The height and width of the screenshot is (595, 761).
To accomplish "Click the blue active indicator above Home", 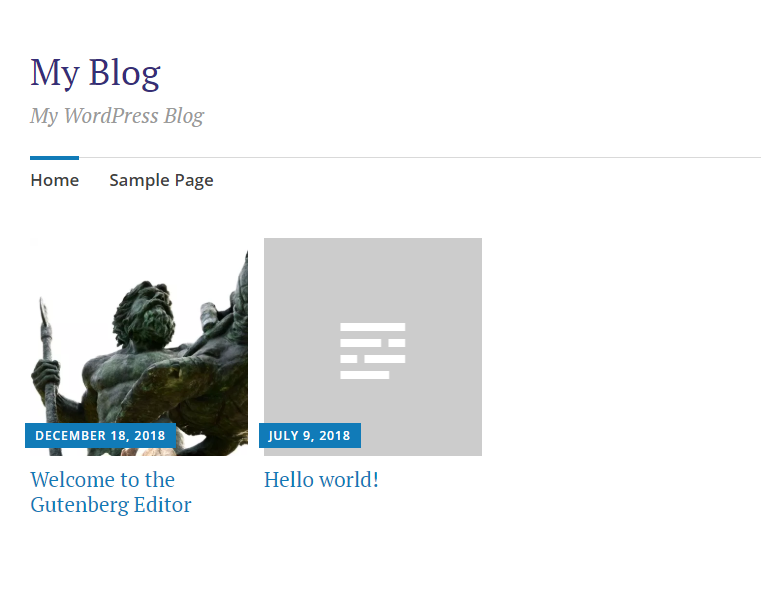I will (54, 158).
